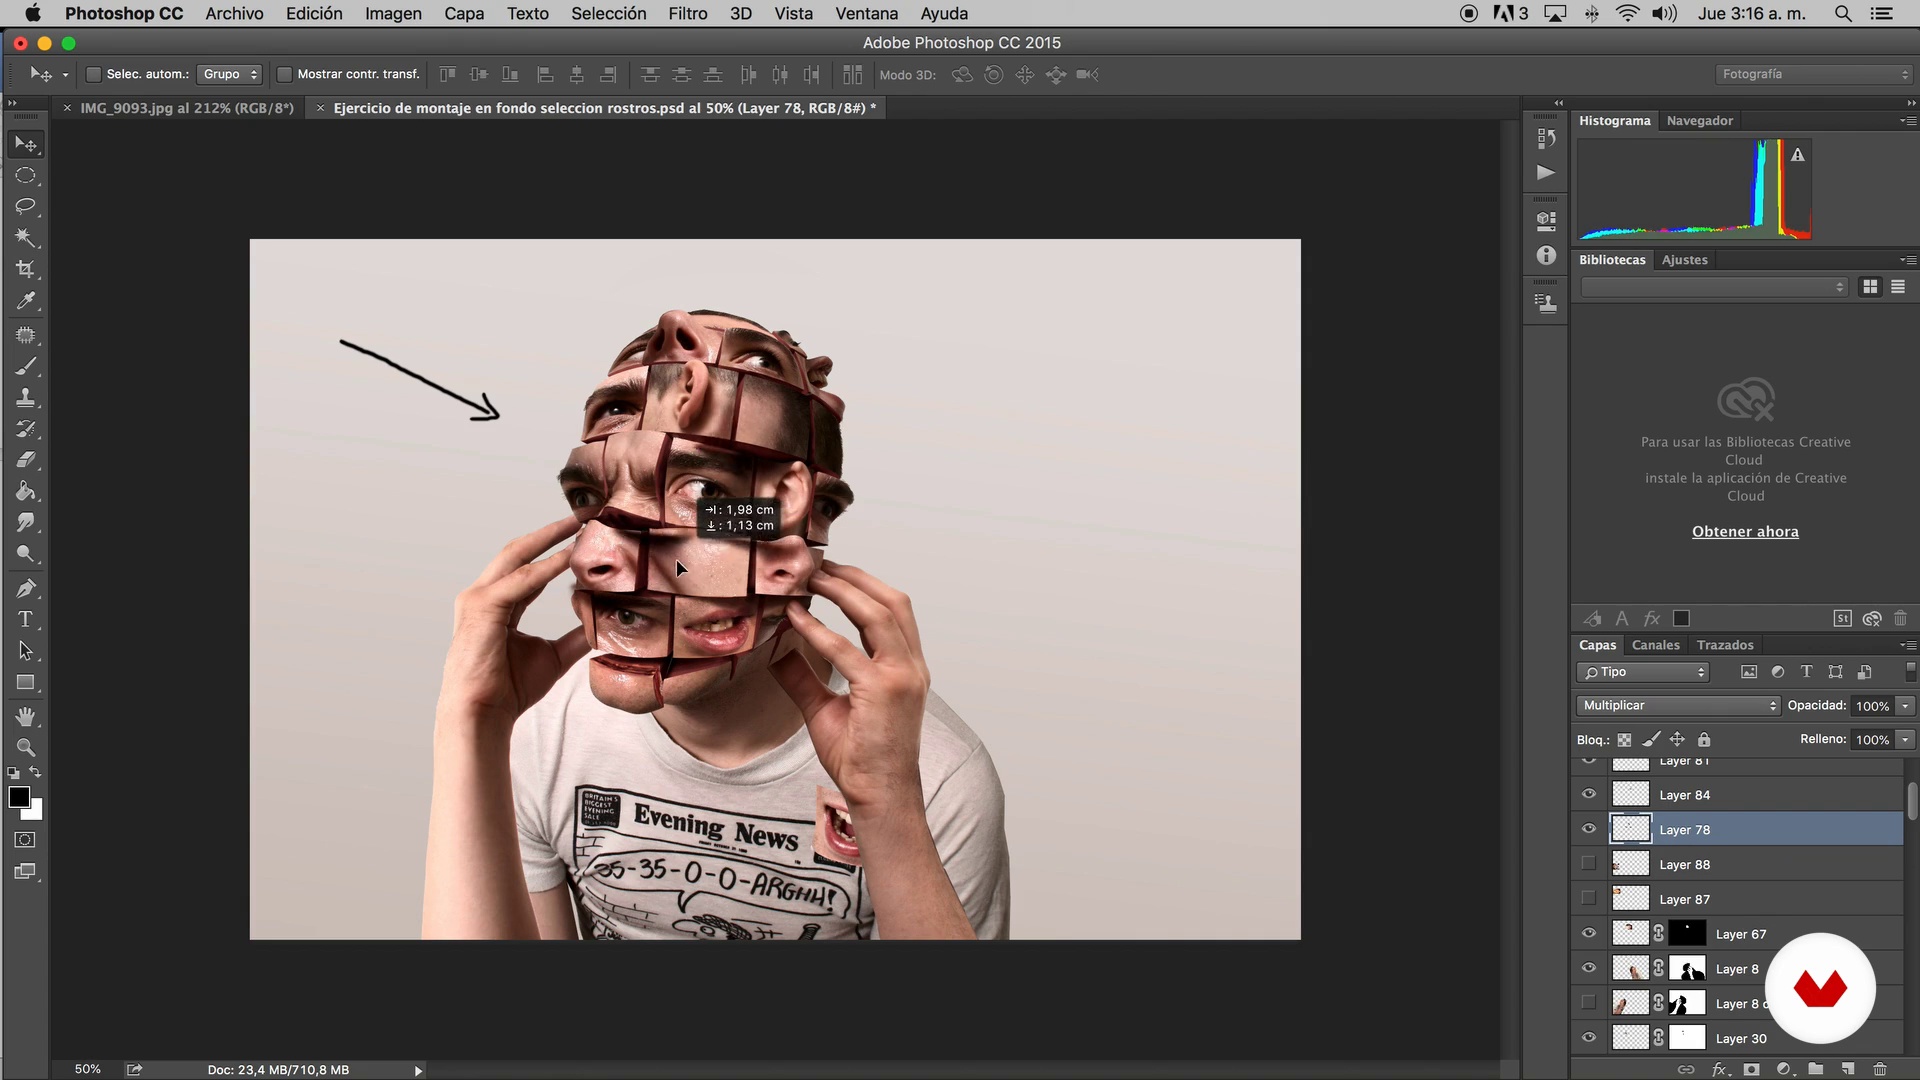Open Layers panel flyout menu
Viewport: 1920px width, 1080px height.
[x=1908, y=645]
